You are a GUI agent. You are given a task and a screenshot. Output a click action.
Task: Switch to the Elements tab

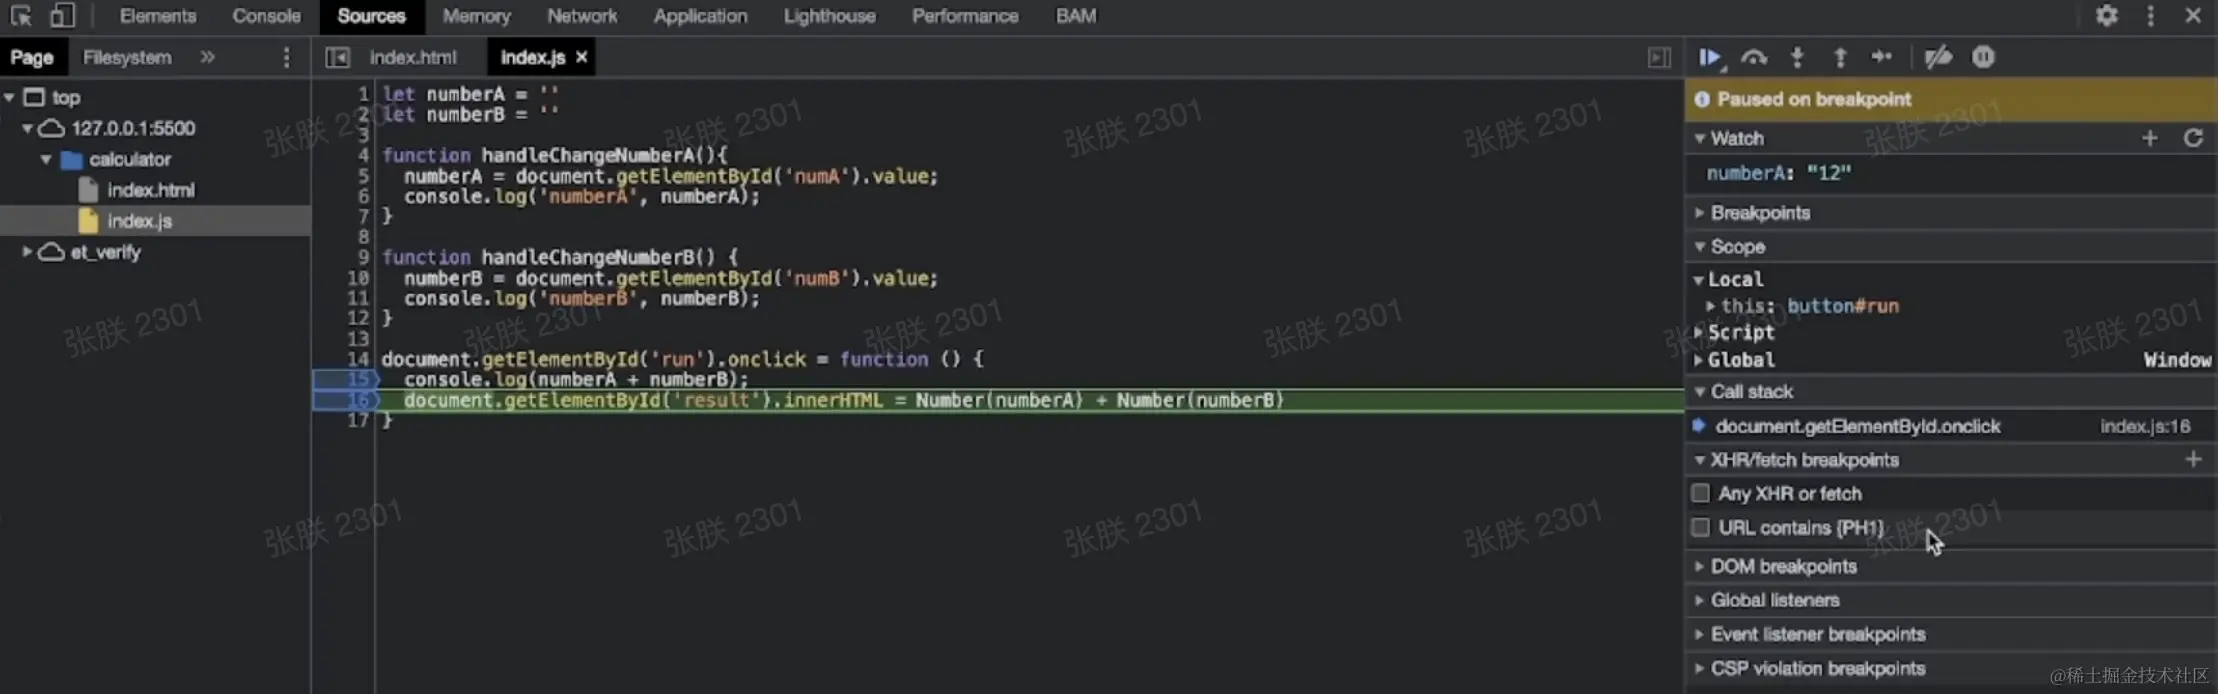tap(158, 16)
